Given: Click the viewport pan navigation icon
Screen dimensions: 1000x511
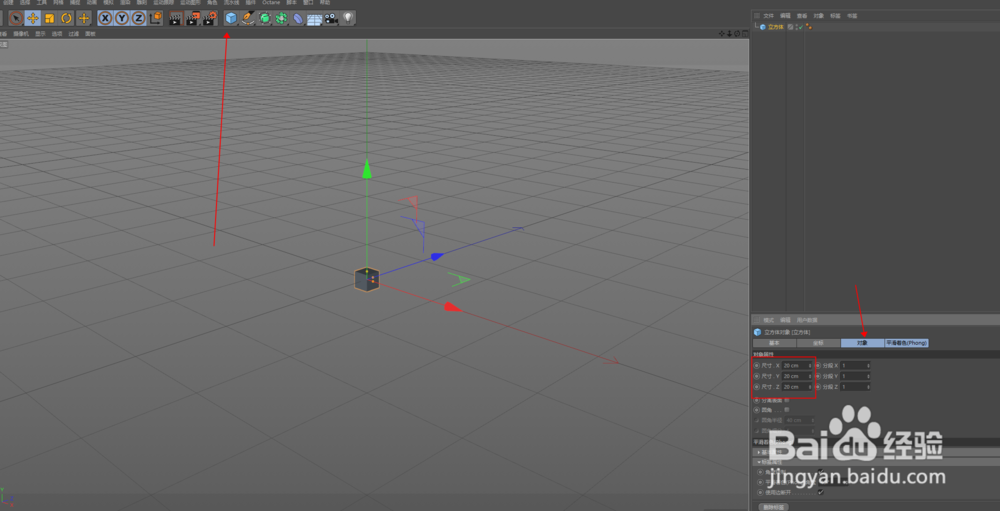Looking at the screenshot, I should (722, 33).
